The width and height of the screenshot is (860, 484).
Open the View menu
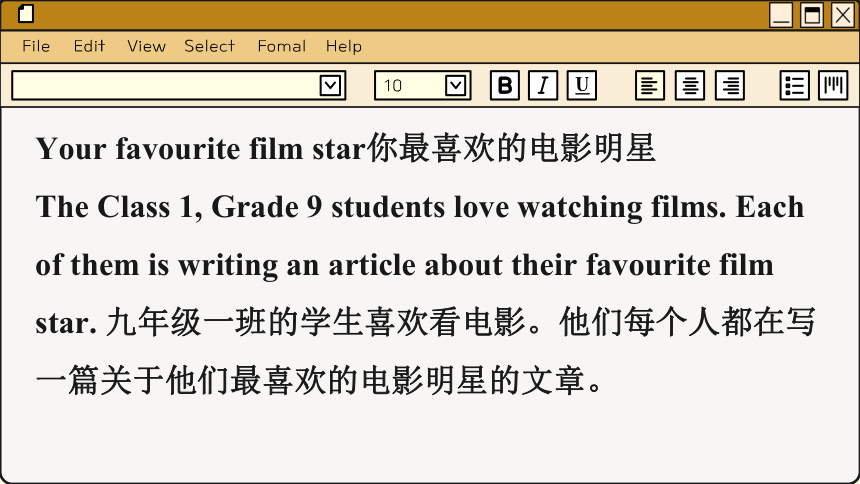[146, 46]
